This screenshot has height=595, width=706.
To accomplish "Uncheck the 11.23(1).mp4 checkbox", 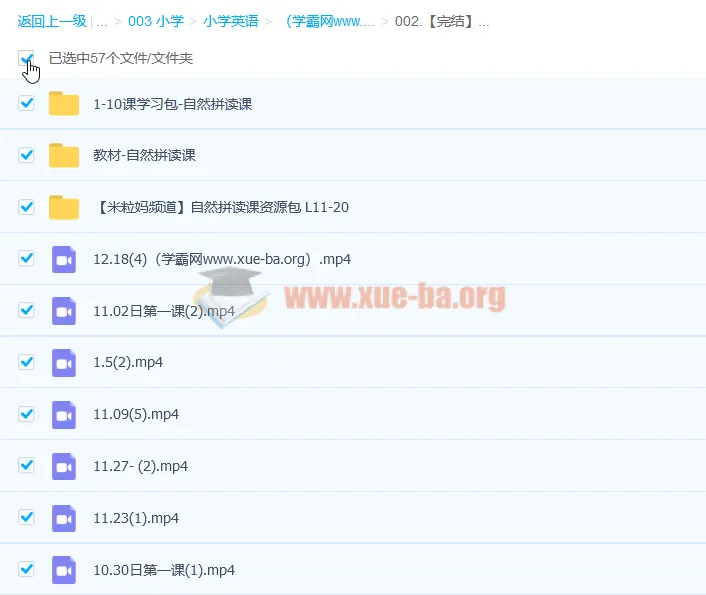I will coord(27,518).
